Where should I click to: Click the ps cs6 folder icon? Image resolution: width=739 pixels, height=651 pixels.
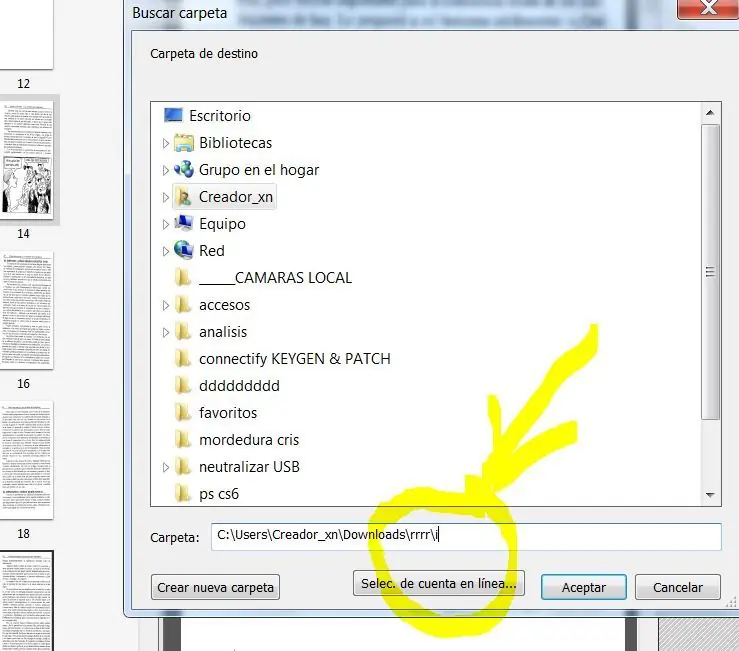pos(182,494)
